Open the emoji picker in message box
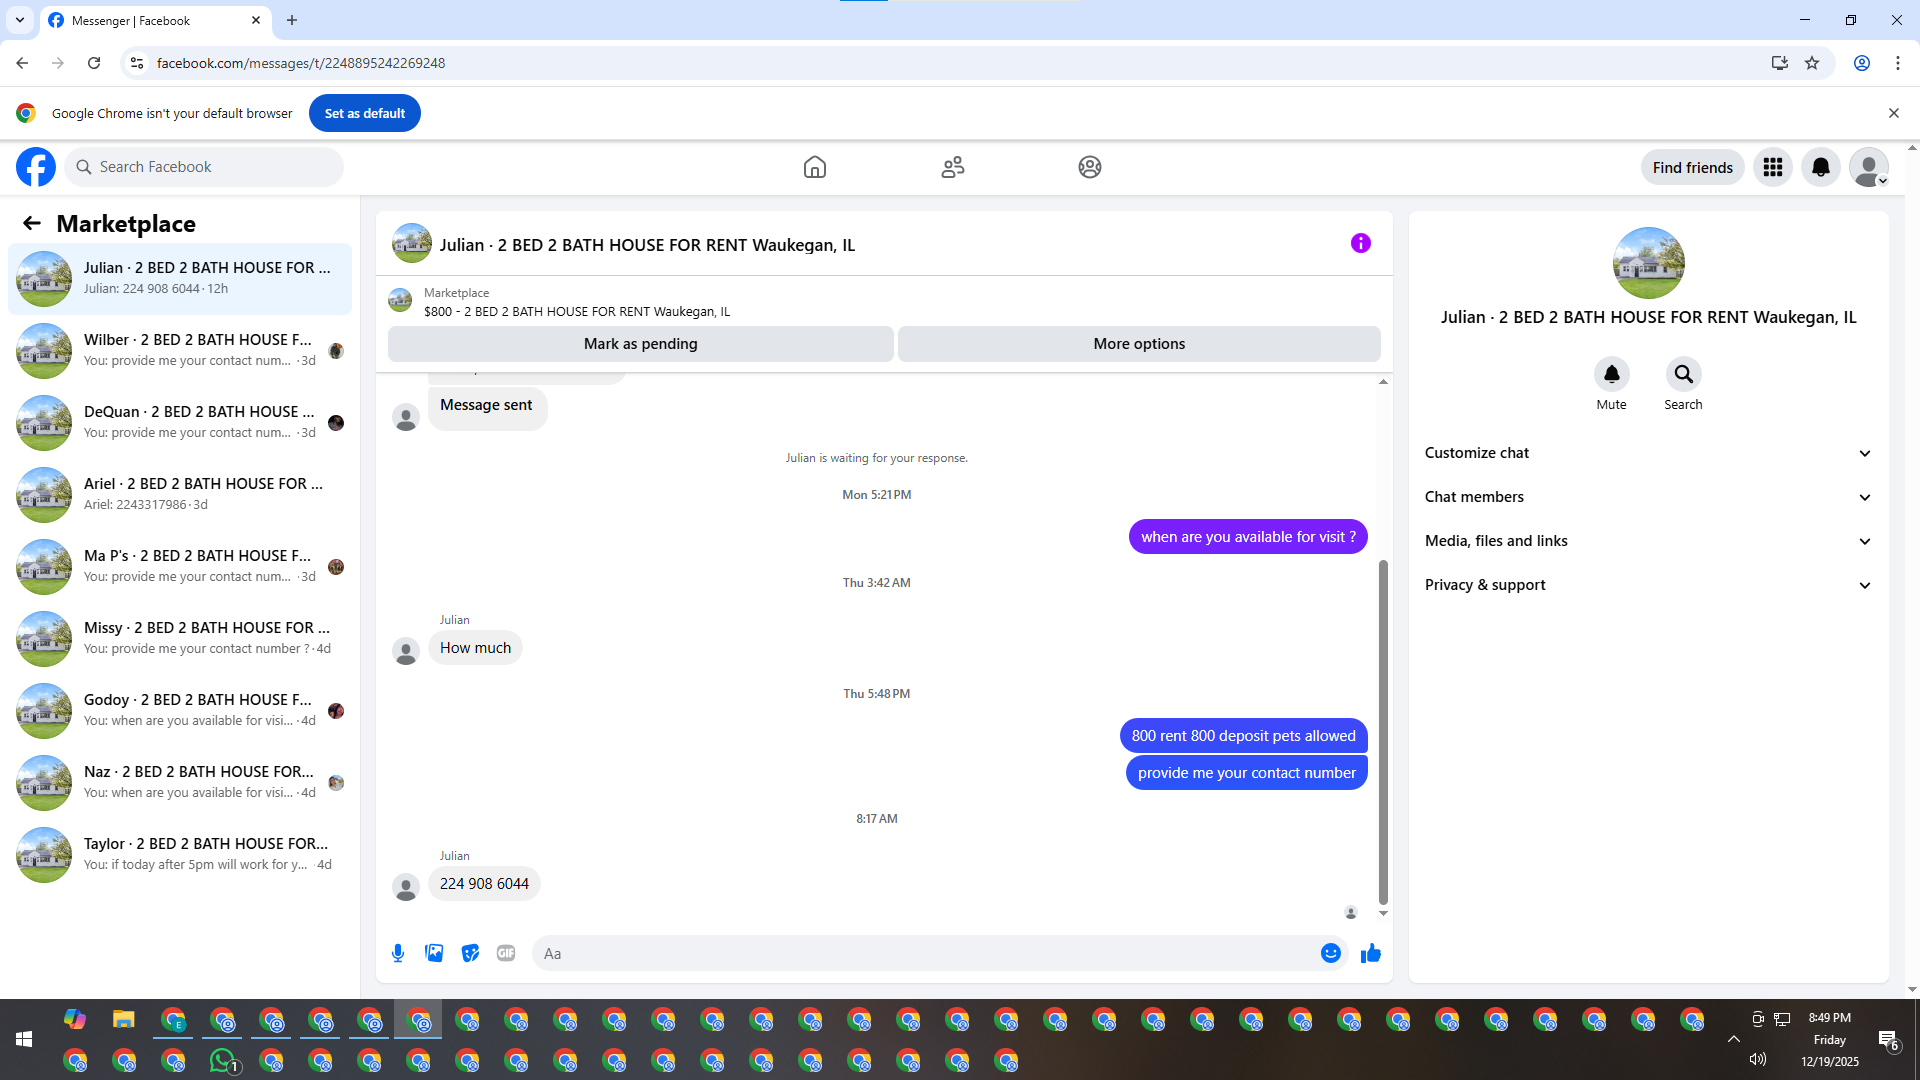This screenshot has height=1080, width=1920. pos(1330,953)
